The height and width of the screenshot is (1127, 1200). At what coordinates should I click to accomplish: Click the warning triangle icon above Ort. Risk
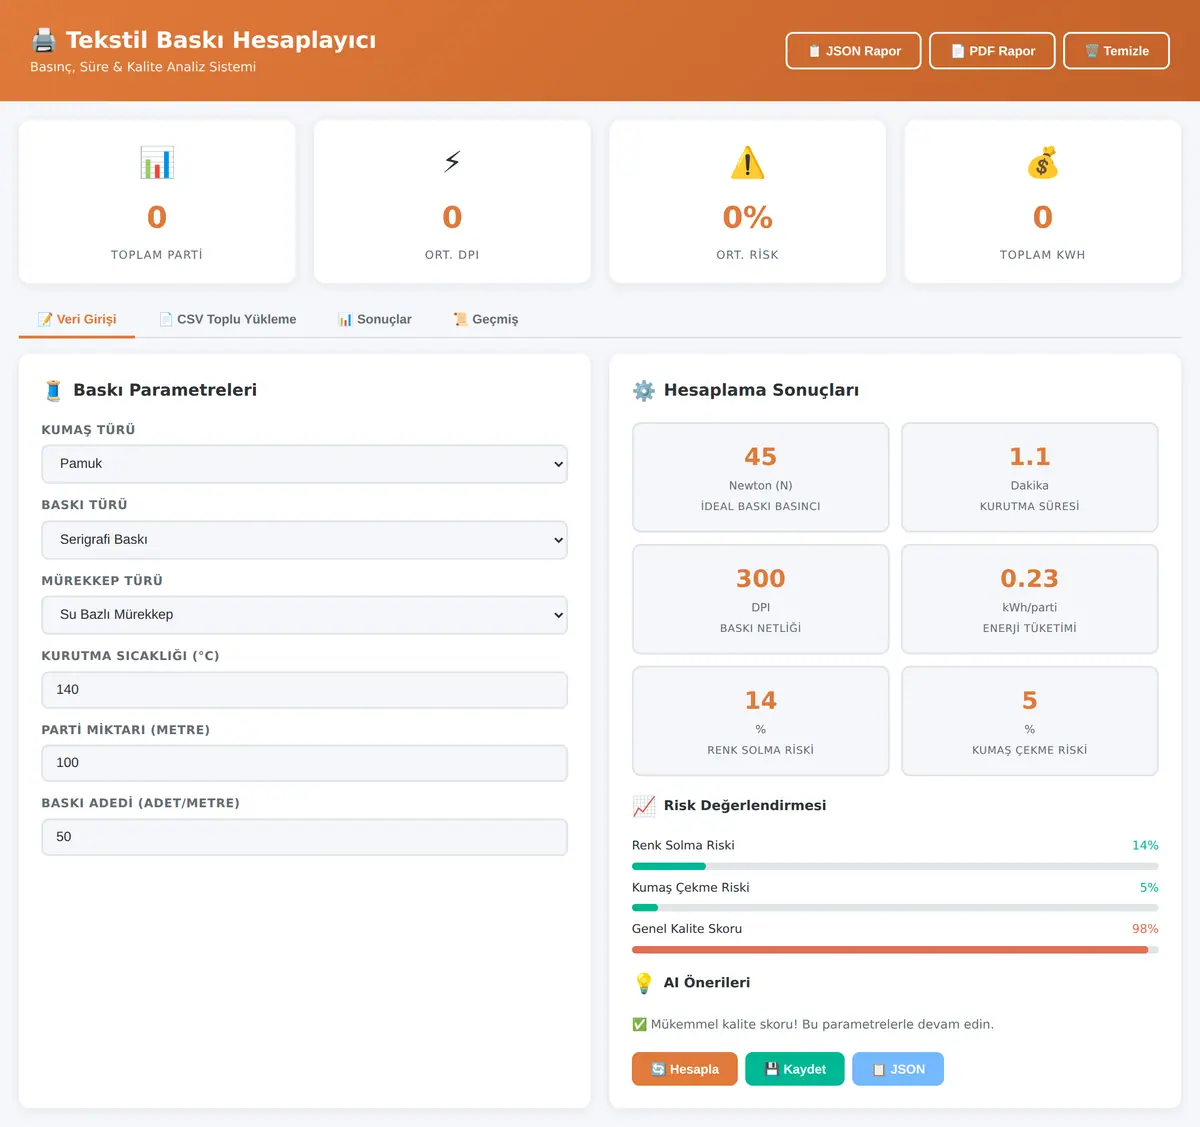coord(747,162)
